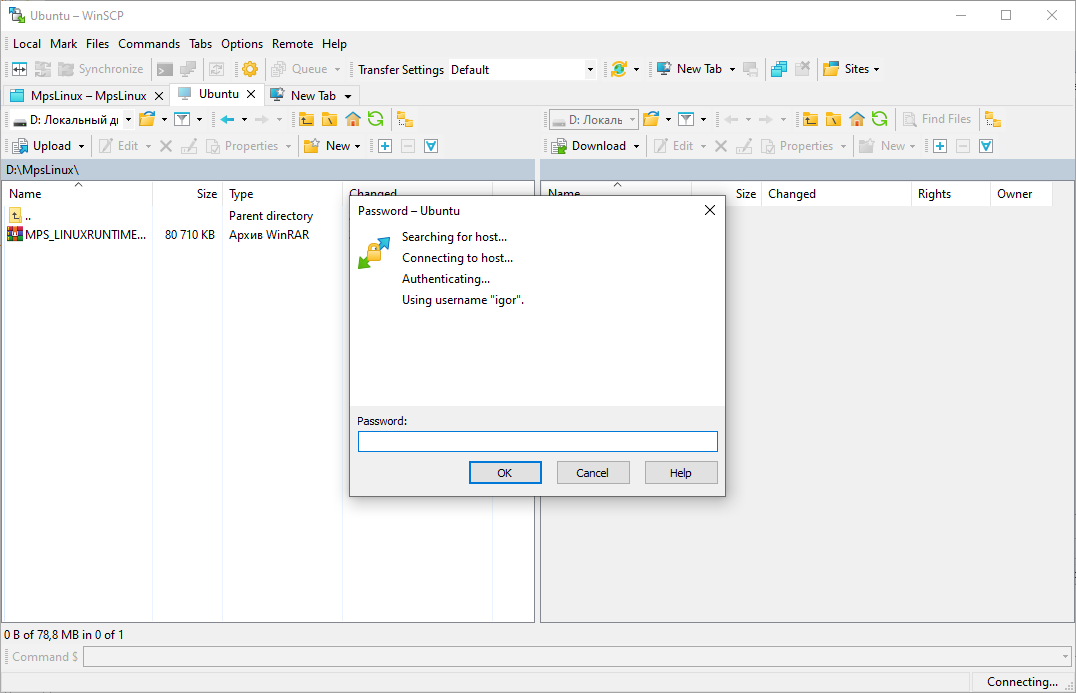Confirm the password dialog with OK

coord(505,473)
